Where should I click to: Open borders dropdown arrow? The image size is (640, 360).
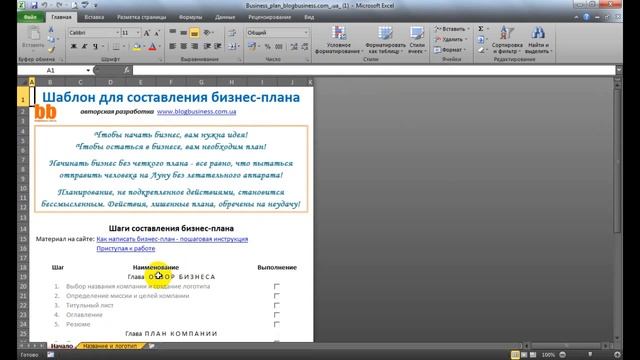click(124, 47)
